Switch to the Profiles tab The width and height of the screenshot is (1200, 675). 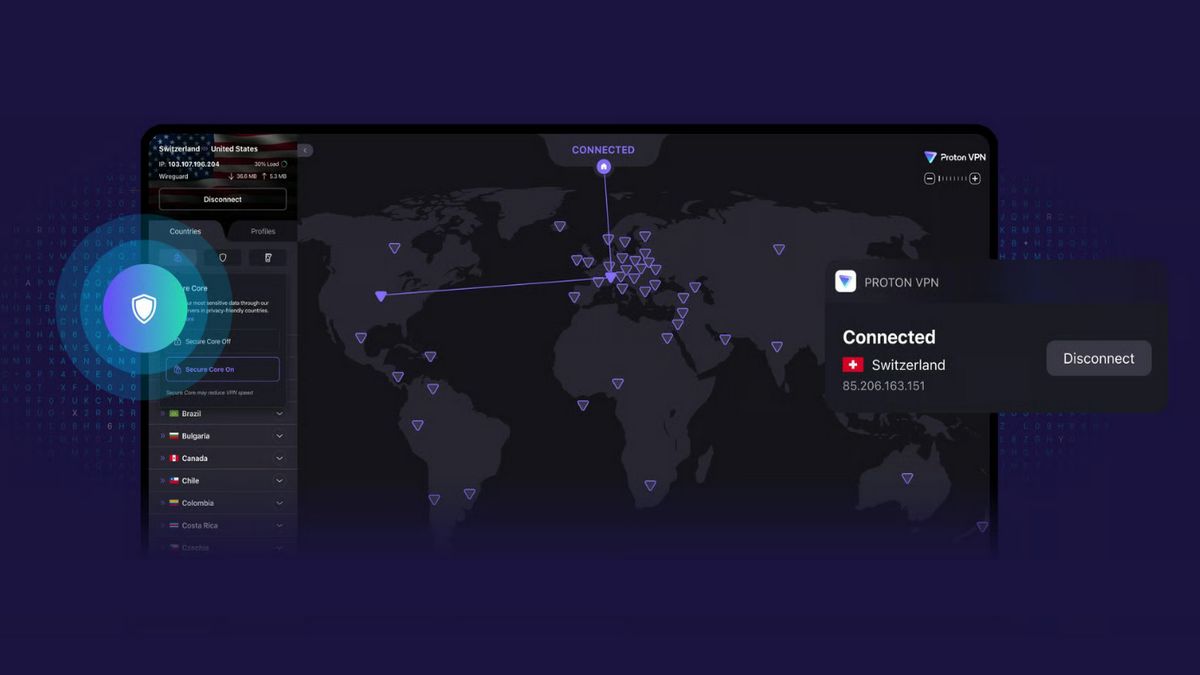click(262, 231)
